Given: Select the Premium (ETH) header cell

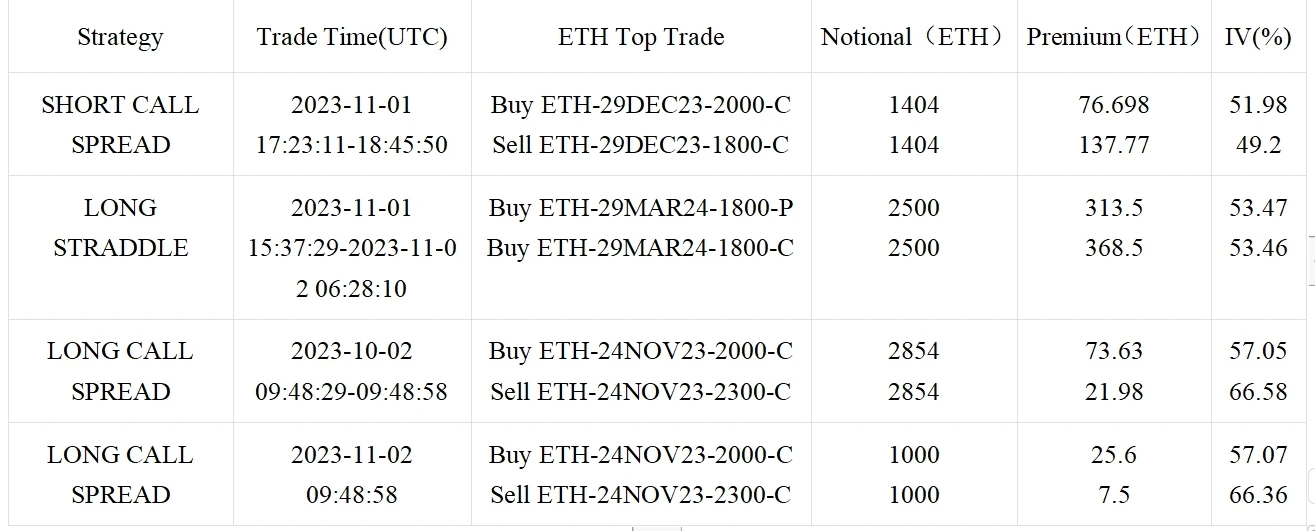Looking at the screenshot, I should tap(1114, 38).
